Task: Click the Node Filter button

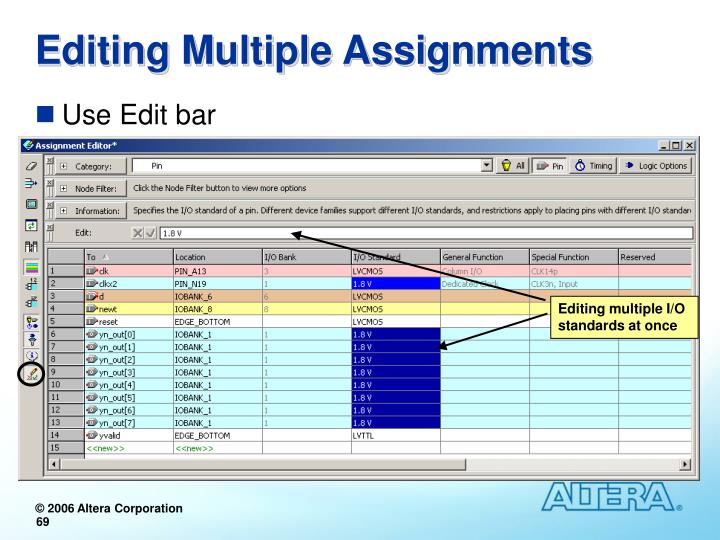Action: click(x=90, y=188)
